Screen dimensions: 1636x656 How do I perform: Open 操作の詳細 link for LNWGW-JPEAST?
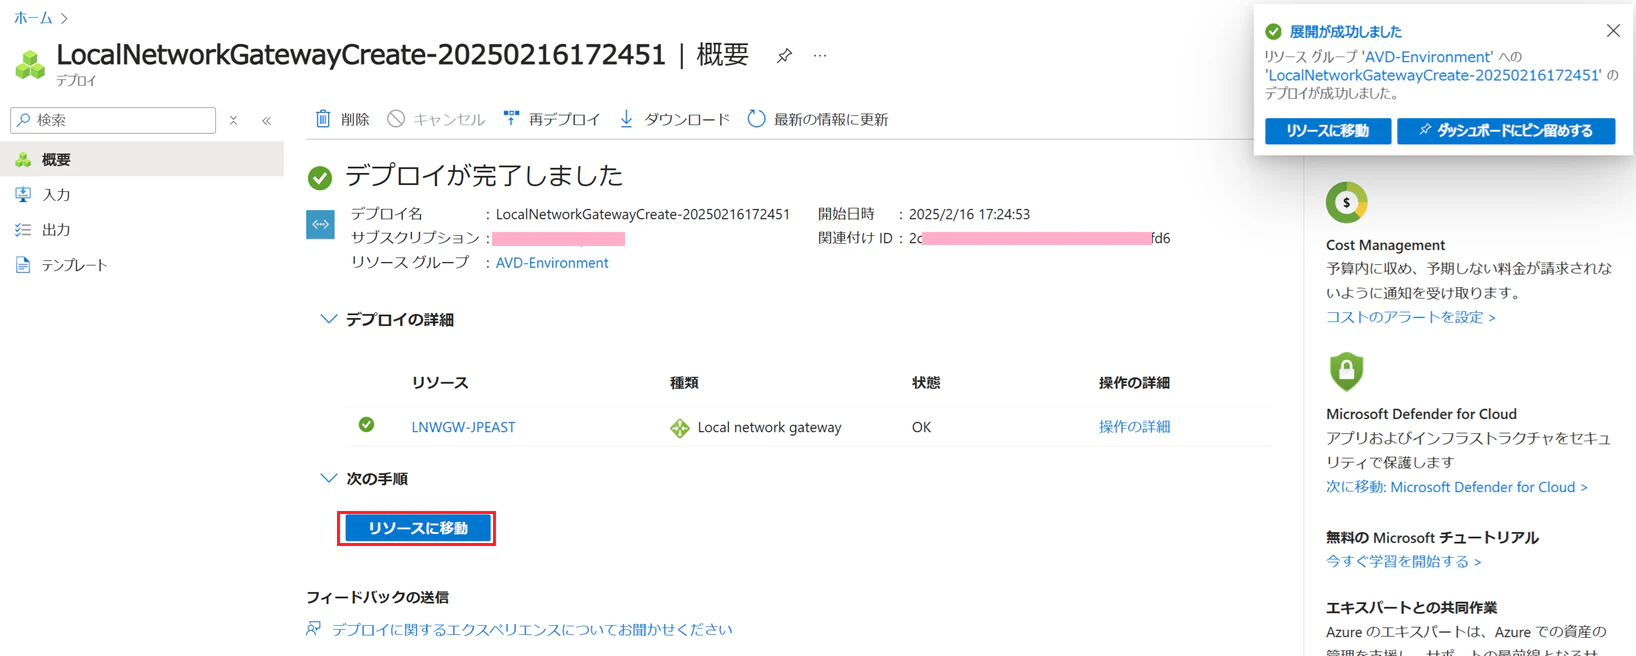tap(1134, 426)
